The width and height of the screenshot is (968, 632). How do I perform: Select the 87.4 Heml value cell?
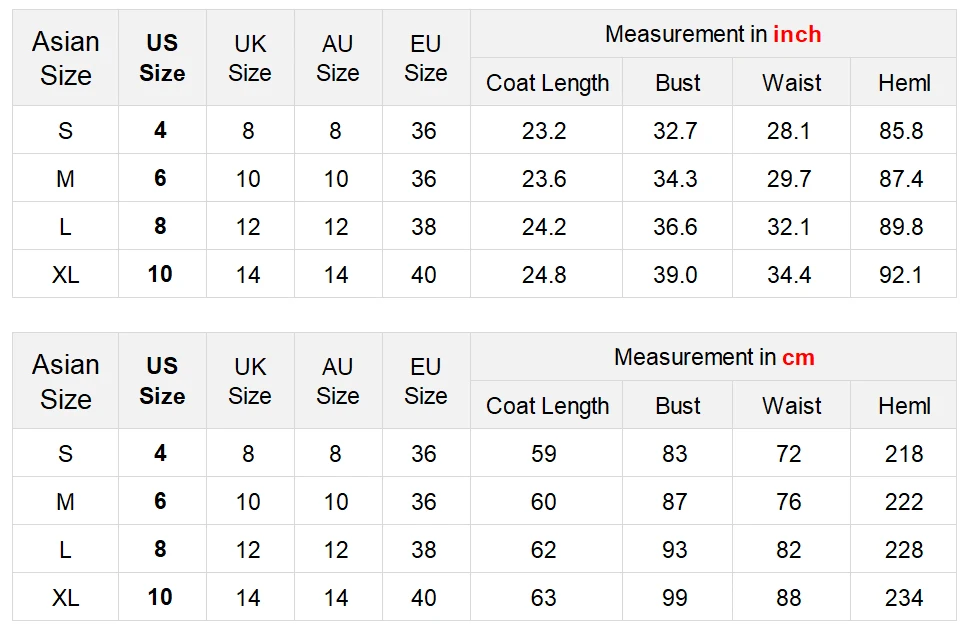(901, 179)
